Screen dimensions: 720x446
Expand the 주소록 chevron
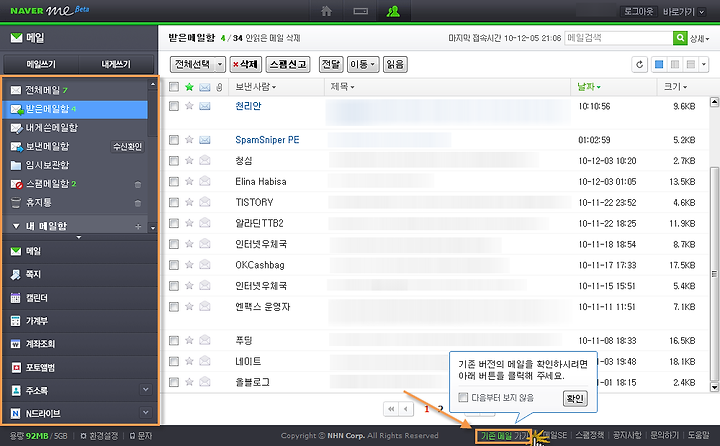click(x=146, y=390)
